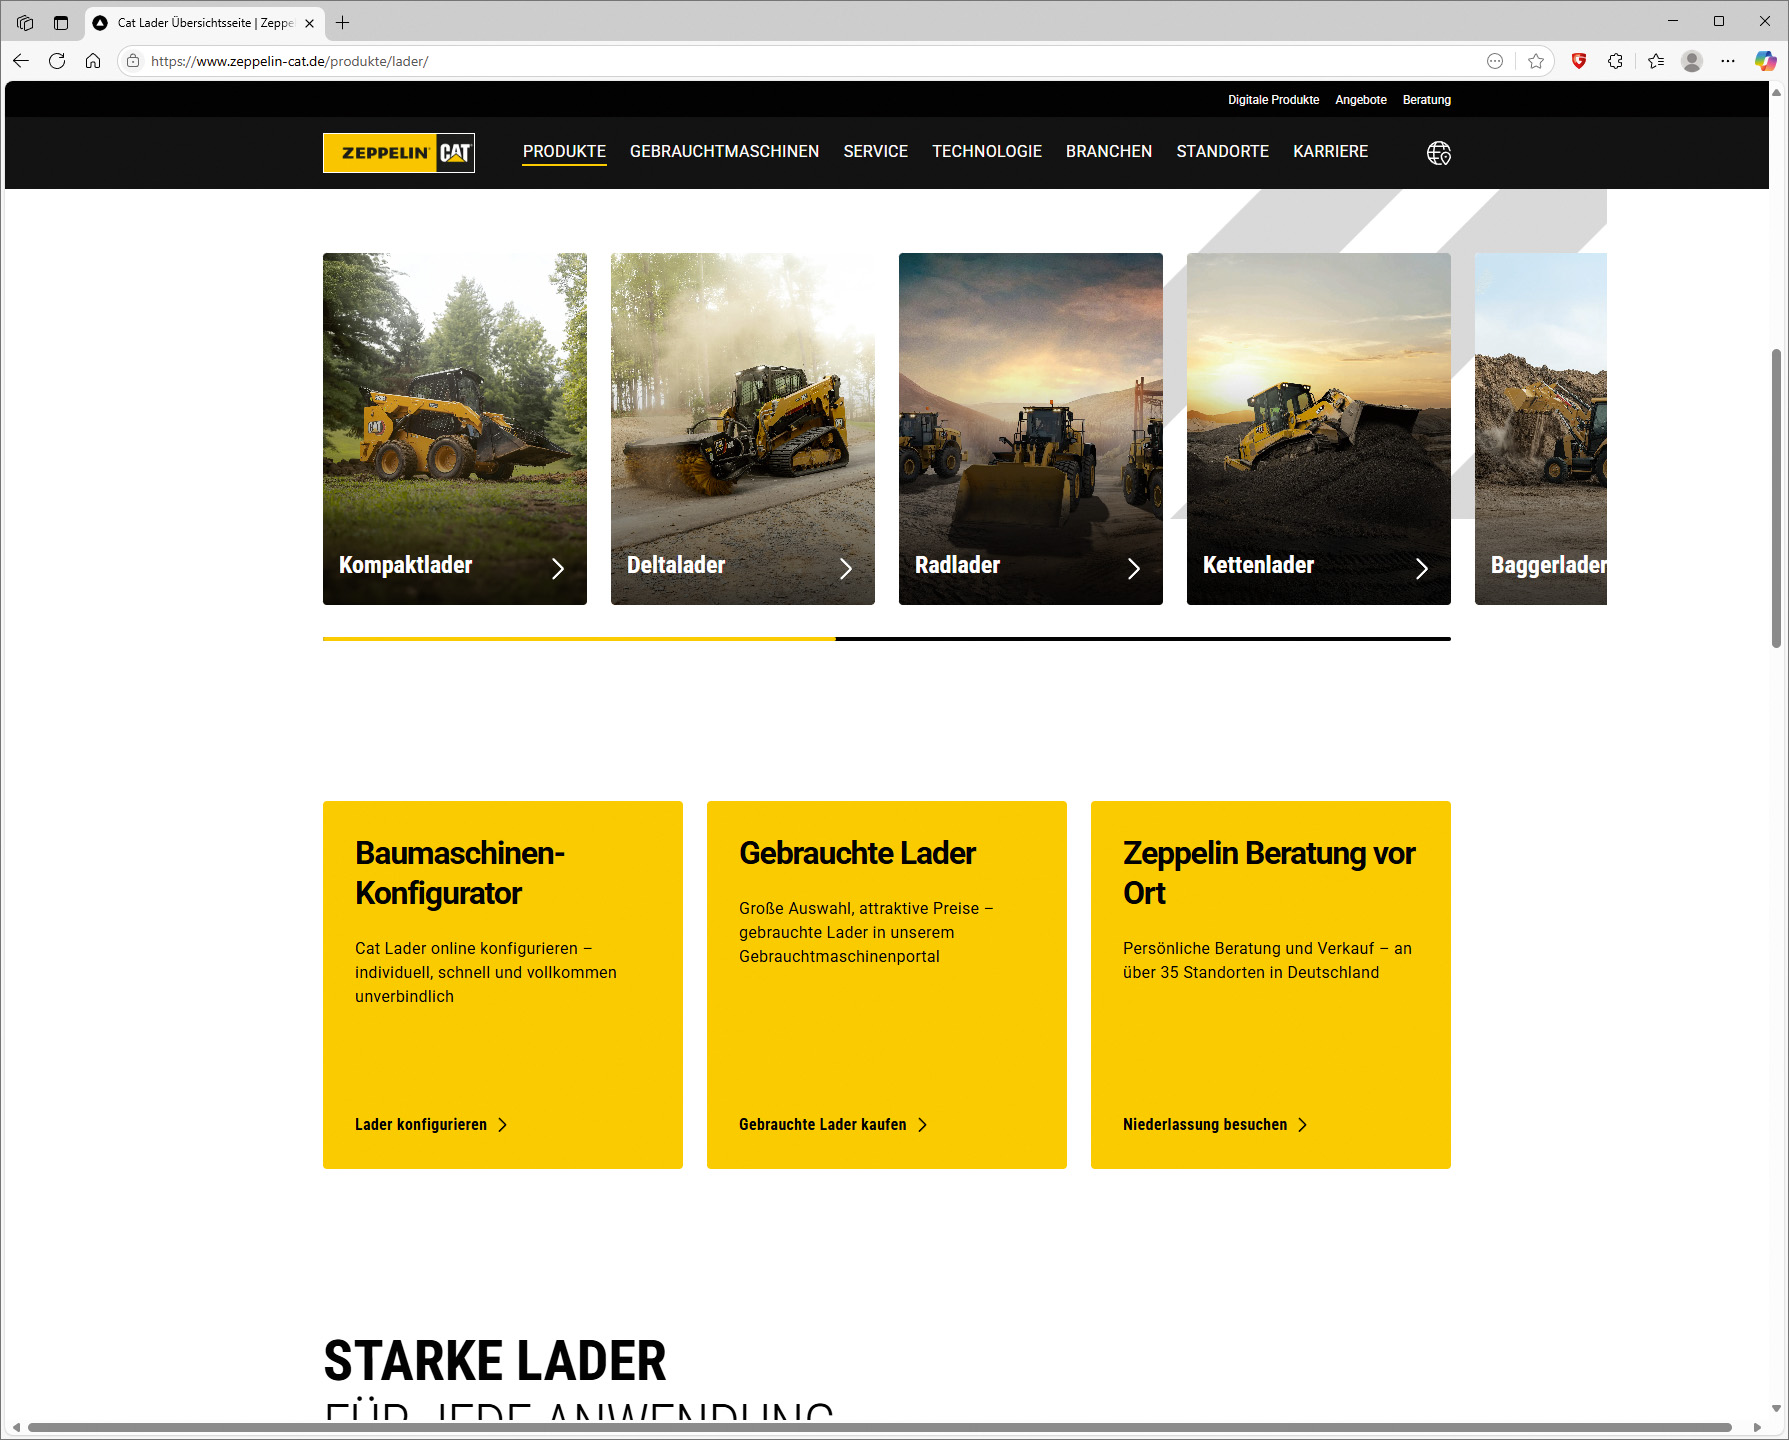This screenshot has height=1440, width=1789.
Task: Open the GEBRAUCHTMASCHINEN menu item
Action: click(724, 151)
